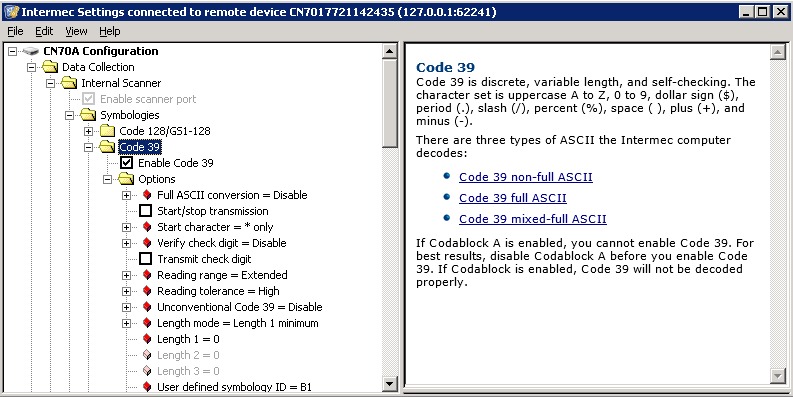
Task: Select 'Unconventional Code 39 = Disable' row text
Action: pos(240,307)
